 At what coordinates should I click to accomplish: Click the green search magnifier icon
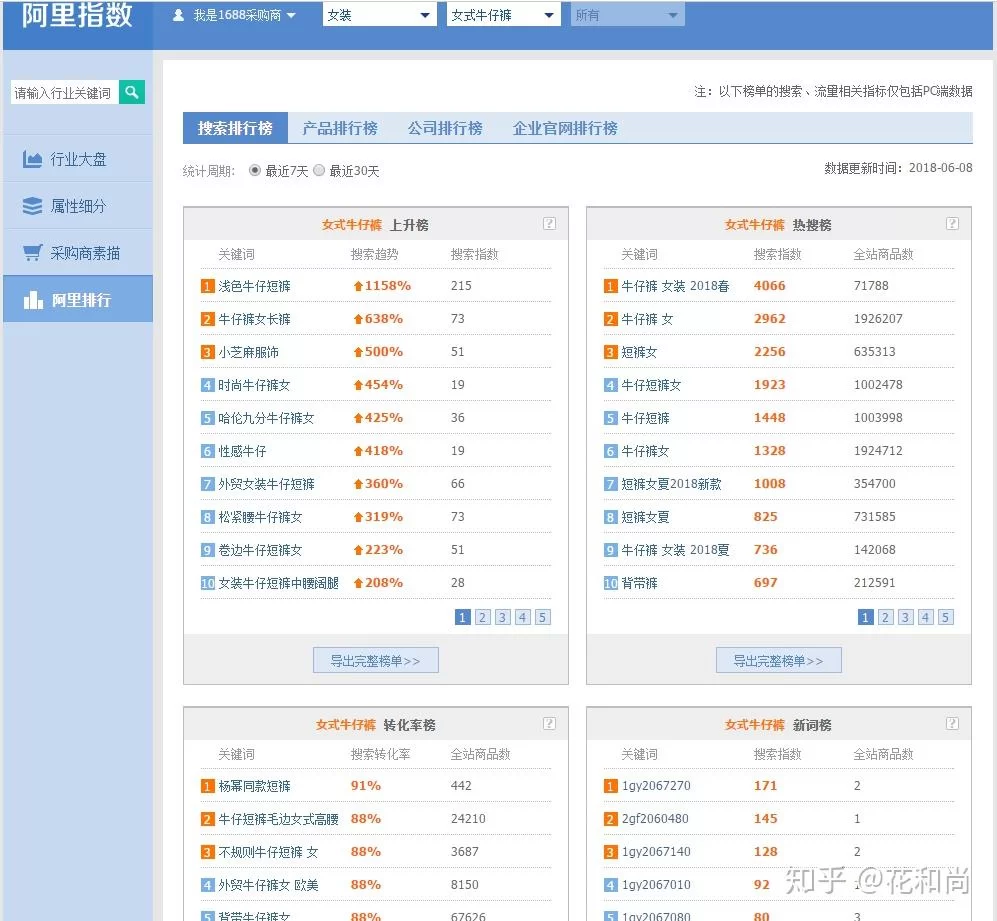(x=132, y=92)
